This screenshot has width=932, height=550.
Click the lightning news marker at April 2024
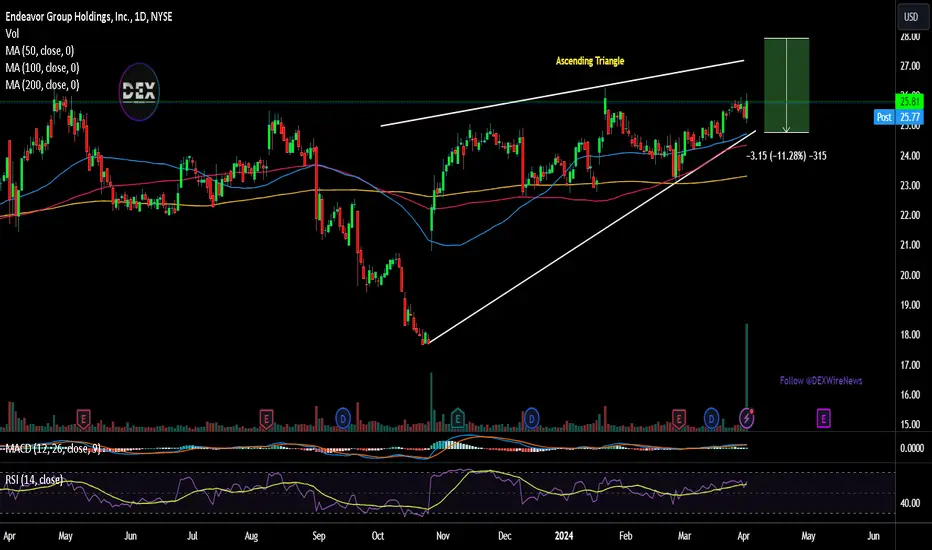[x=747, y=419]
